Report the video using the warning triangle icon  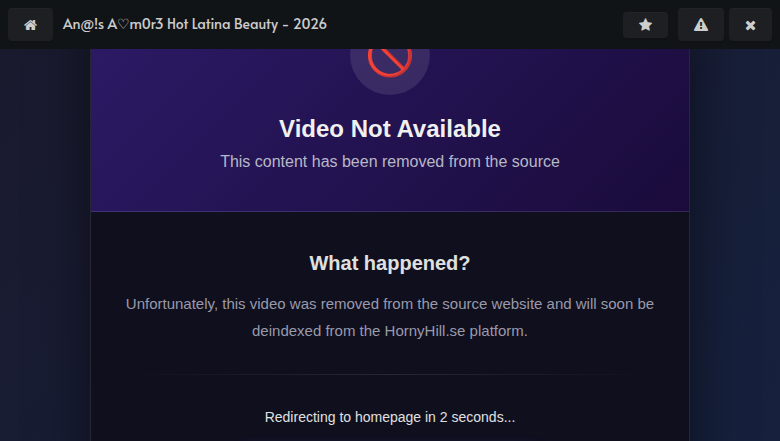click(x=701, y=25)
